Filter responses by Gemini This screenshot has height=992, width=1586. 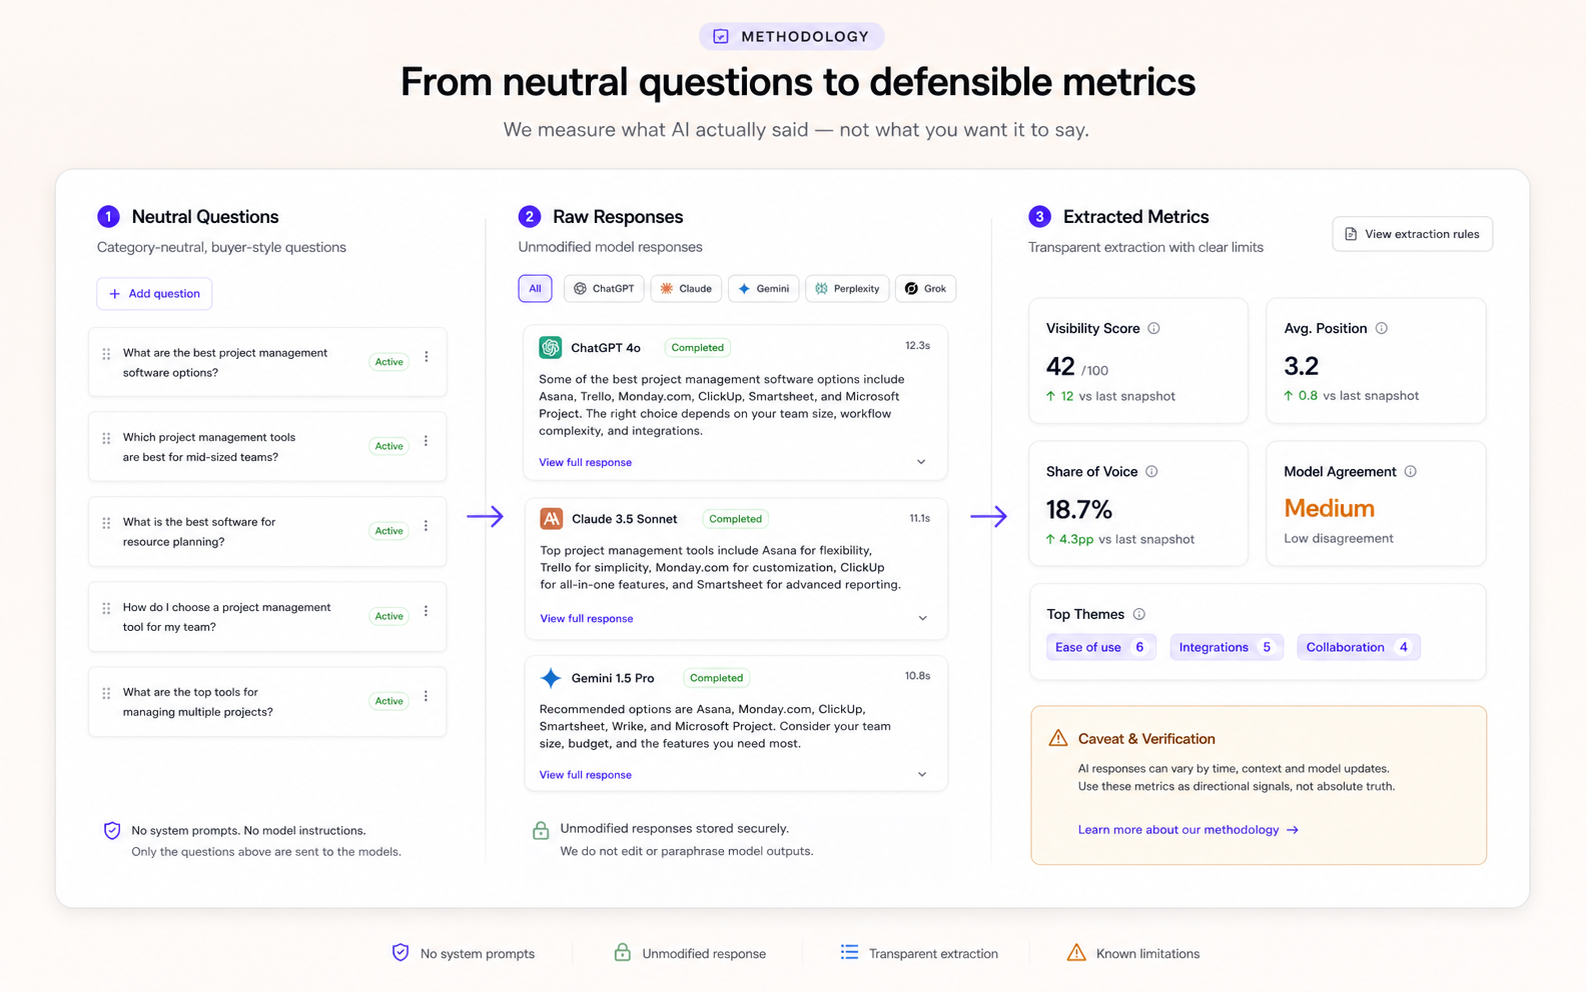pos(764,288)
